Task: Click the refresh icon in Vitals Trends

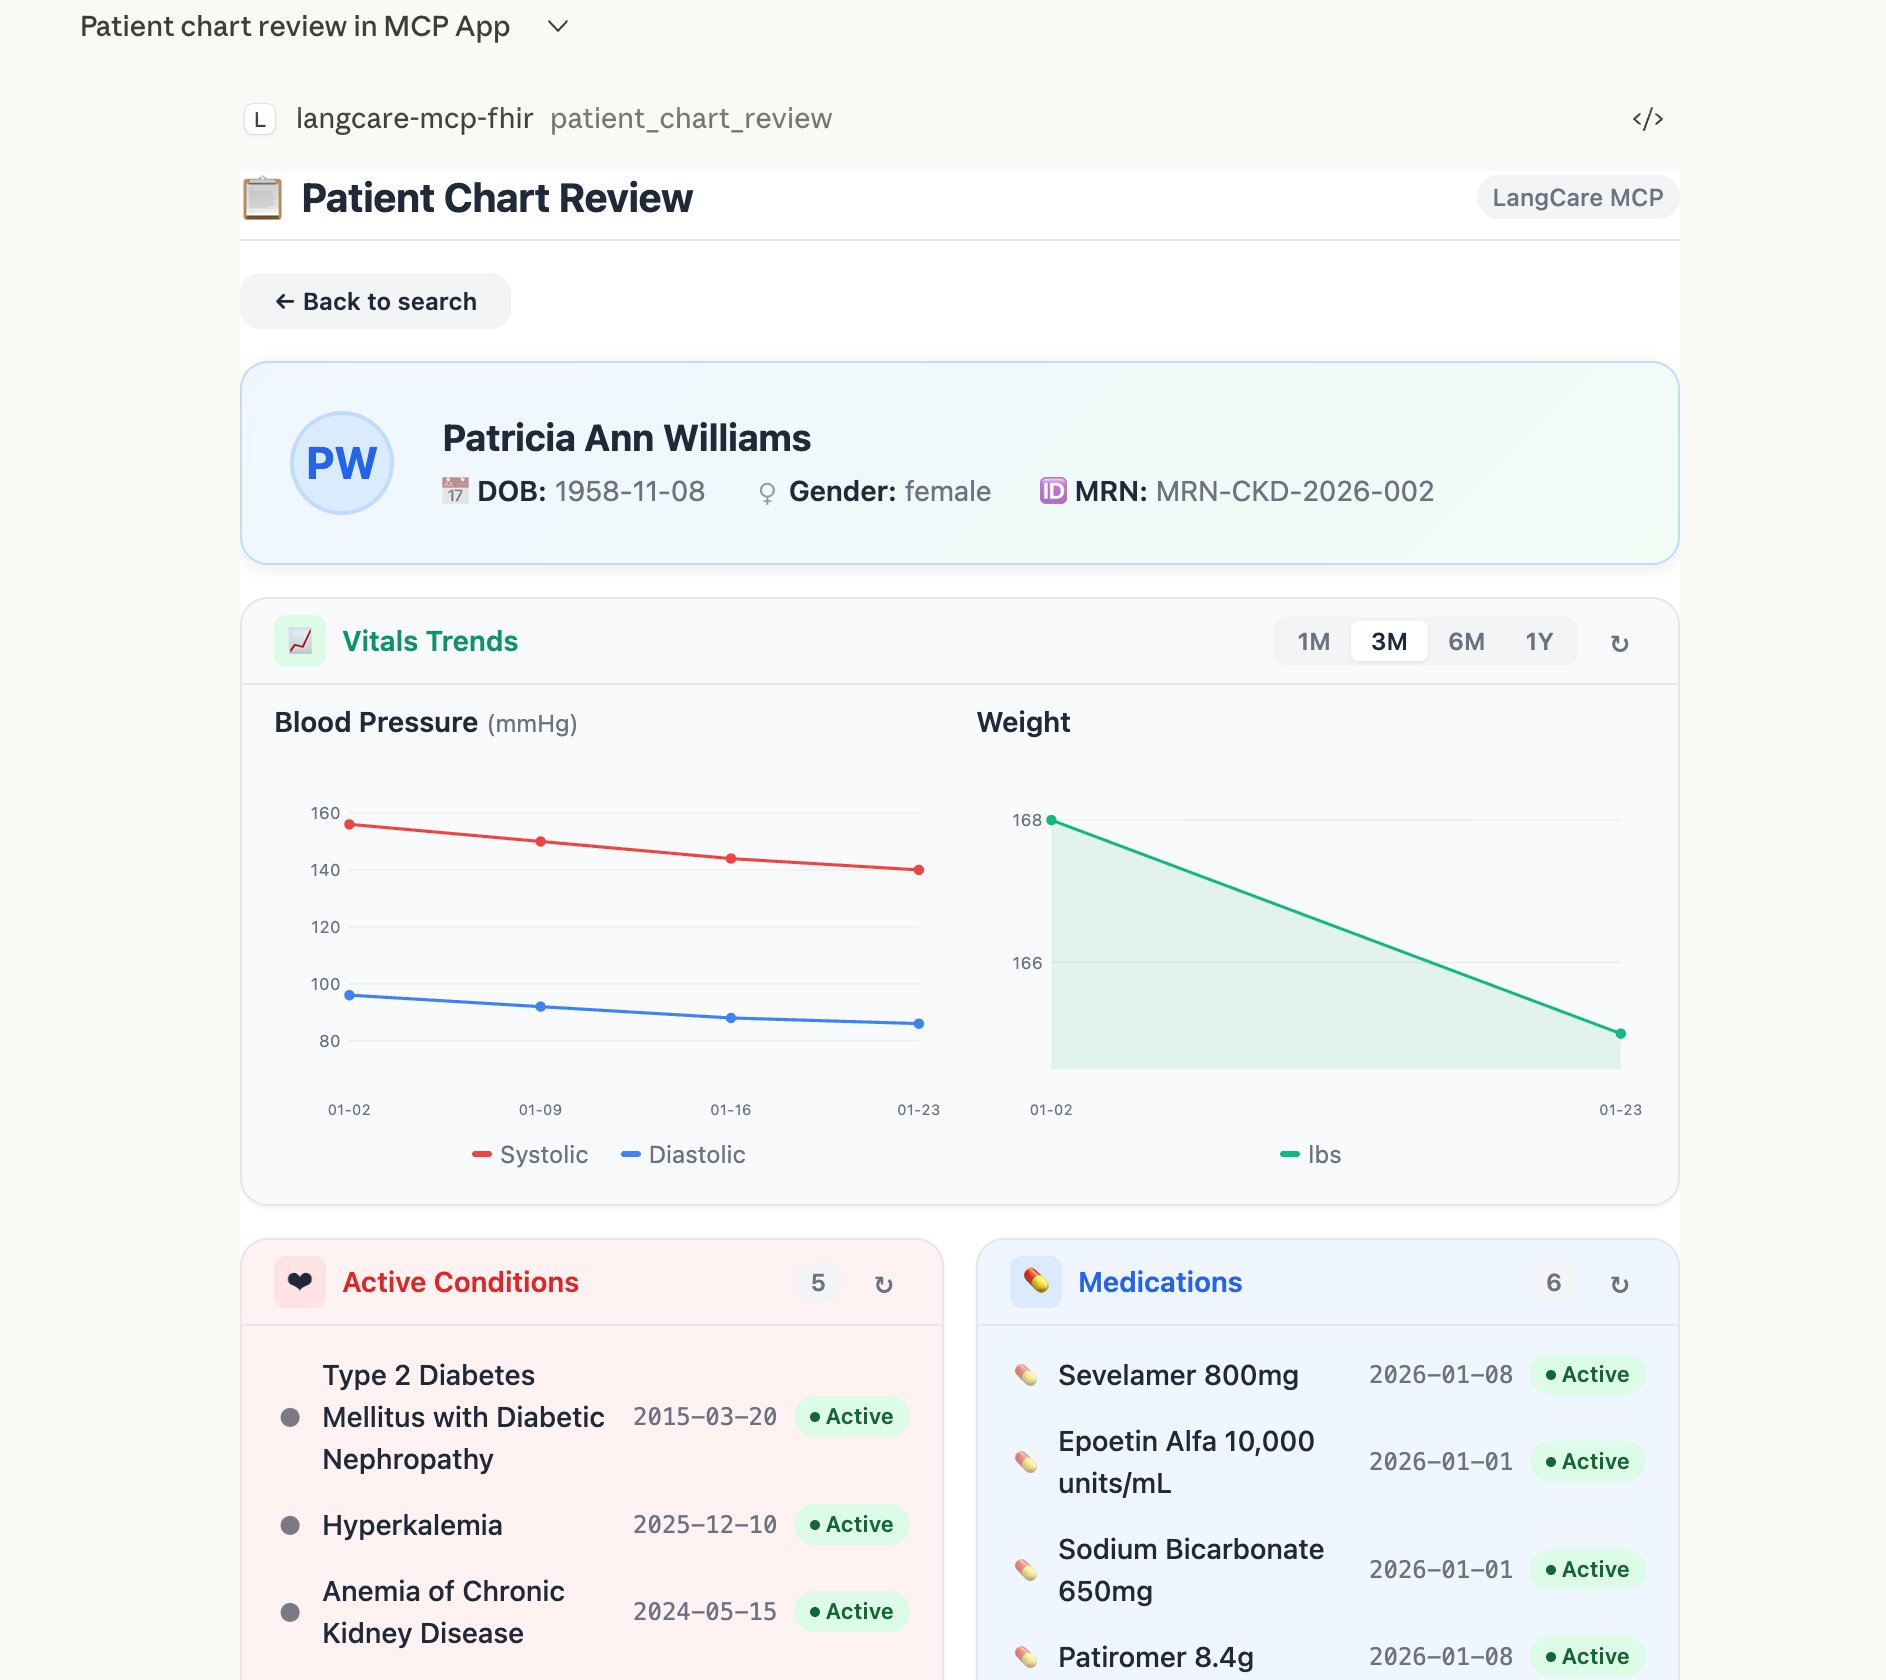Action: [x=1618, y=643]
